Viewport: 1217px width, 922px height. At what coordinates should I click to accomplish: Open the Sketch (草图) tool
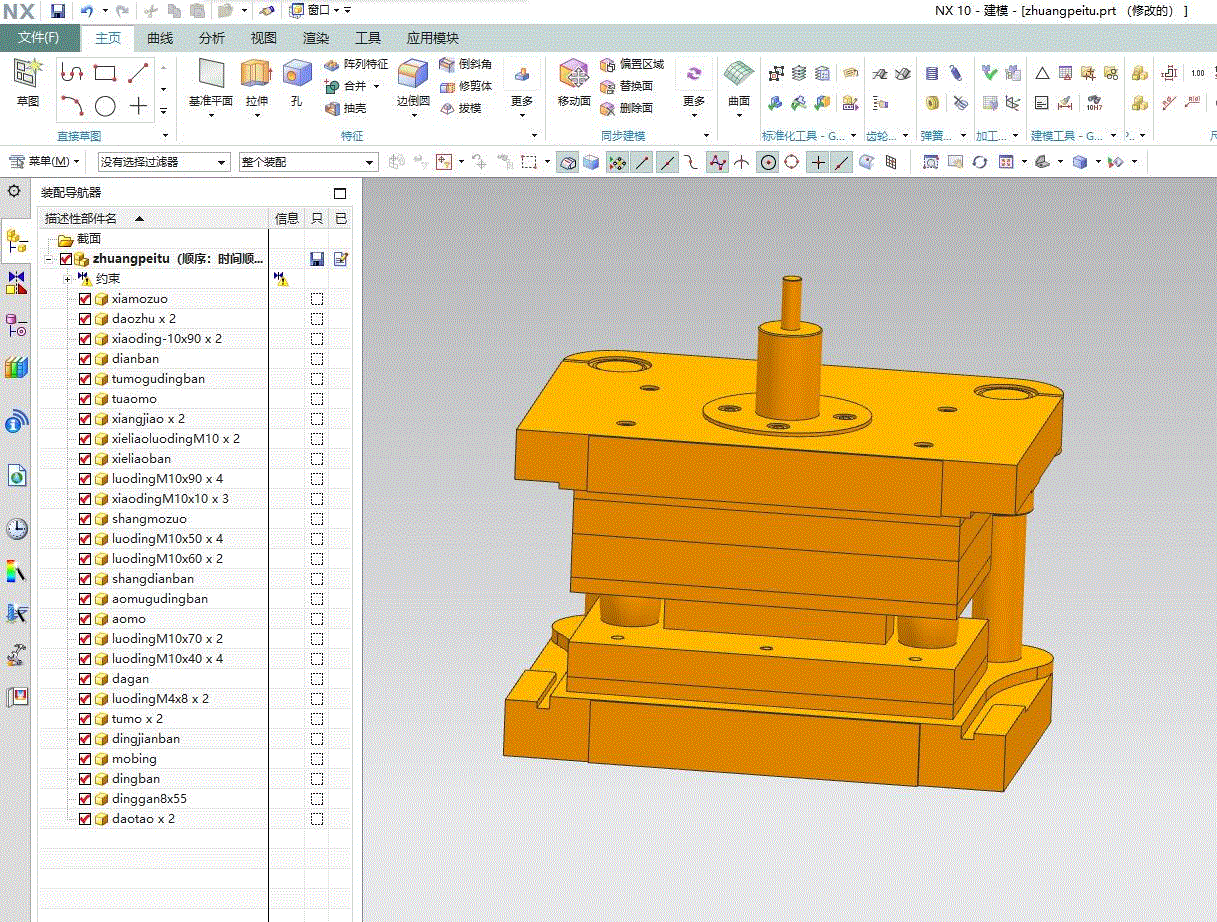[x=28, y=76]
